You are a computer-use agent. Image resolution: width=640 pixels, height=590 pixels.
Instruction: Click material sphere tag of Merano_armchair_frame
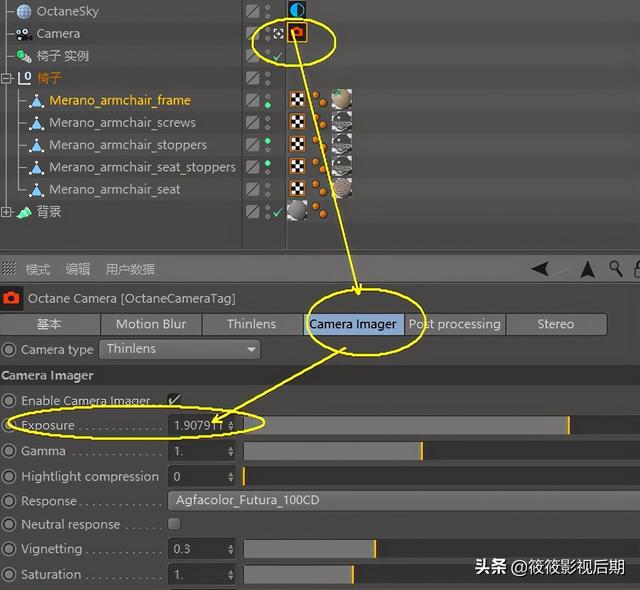click(x=342, y=99)
